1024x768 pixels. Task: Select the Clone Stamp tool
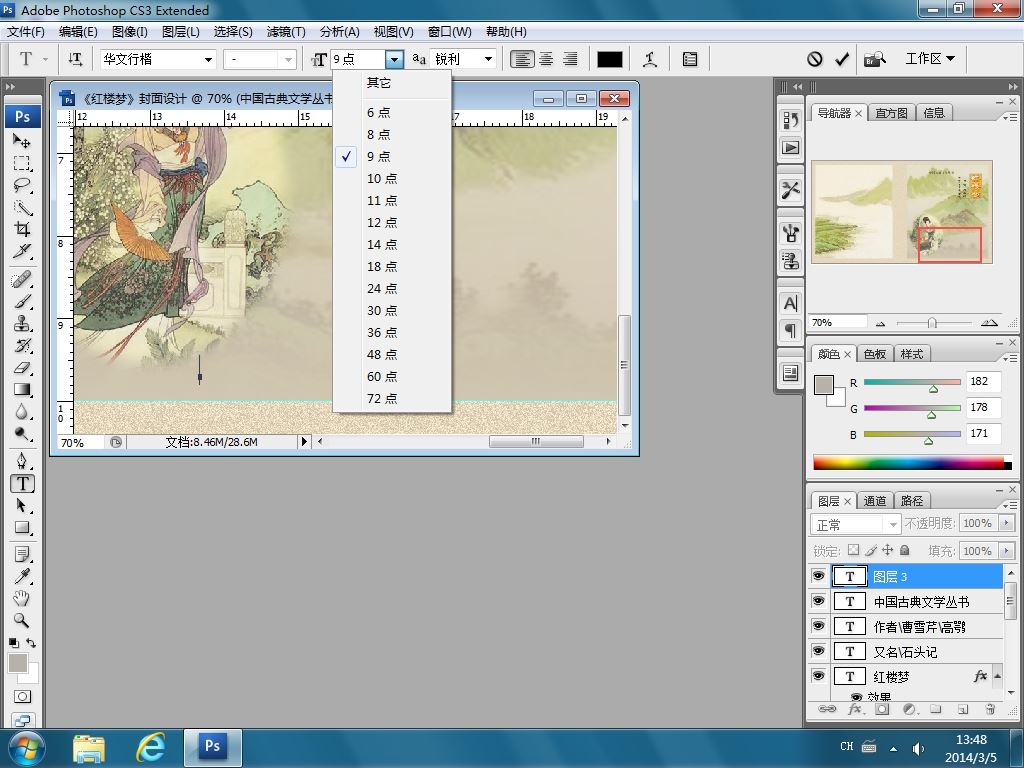click(x=22, y=324)
